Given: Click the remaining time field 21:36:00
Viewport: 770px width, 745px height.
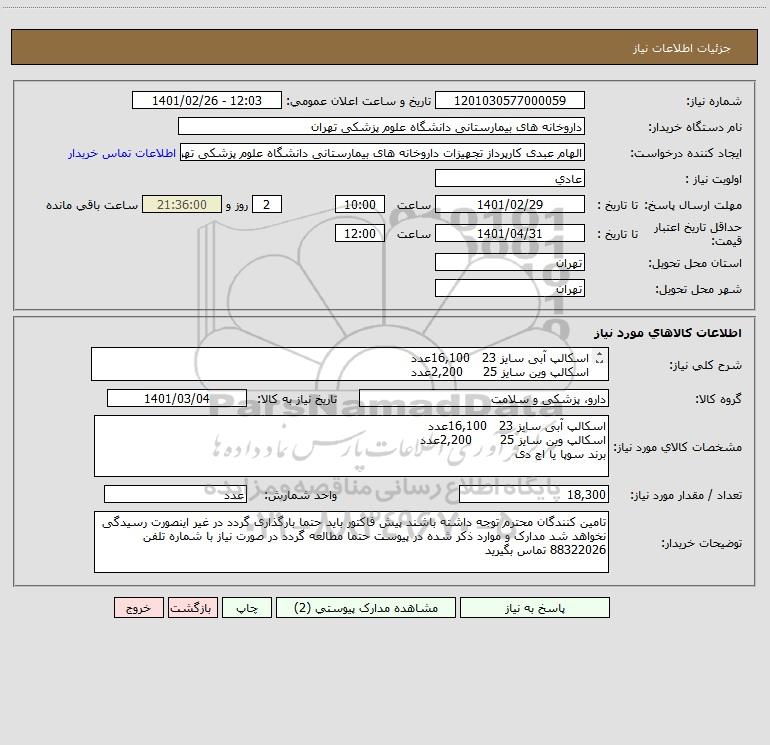Looking at the screenshot, I should [182, 204].
